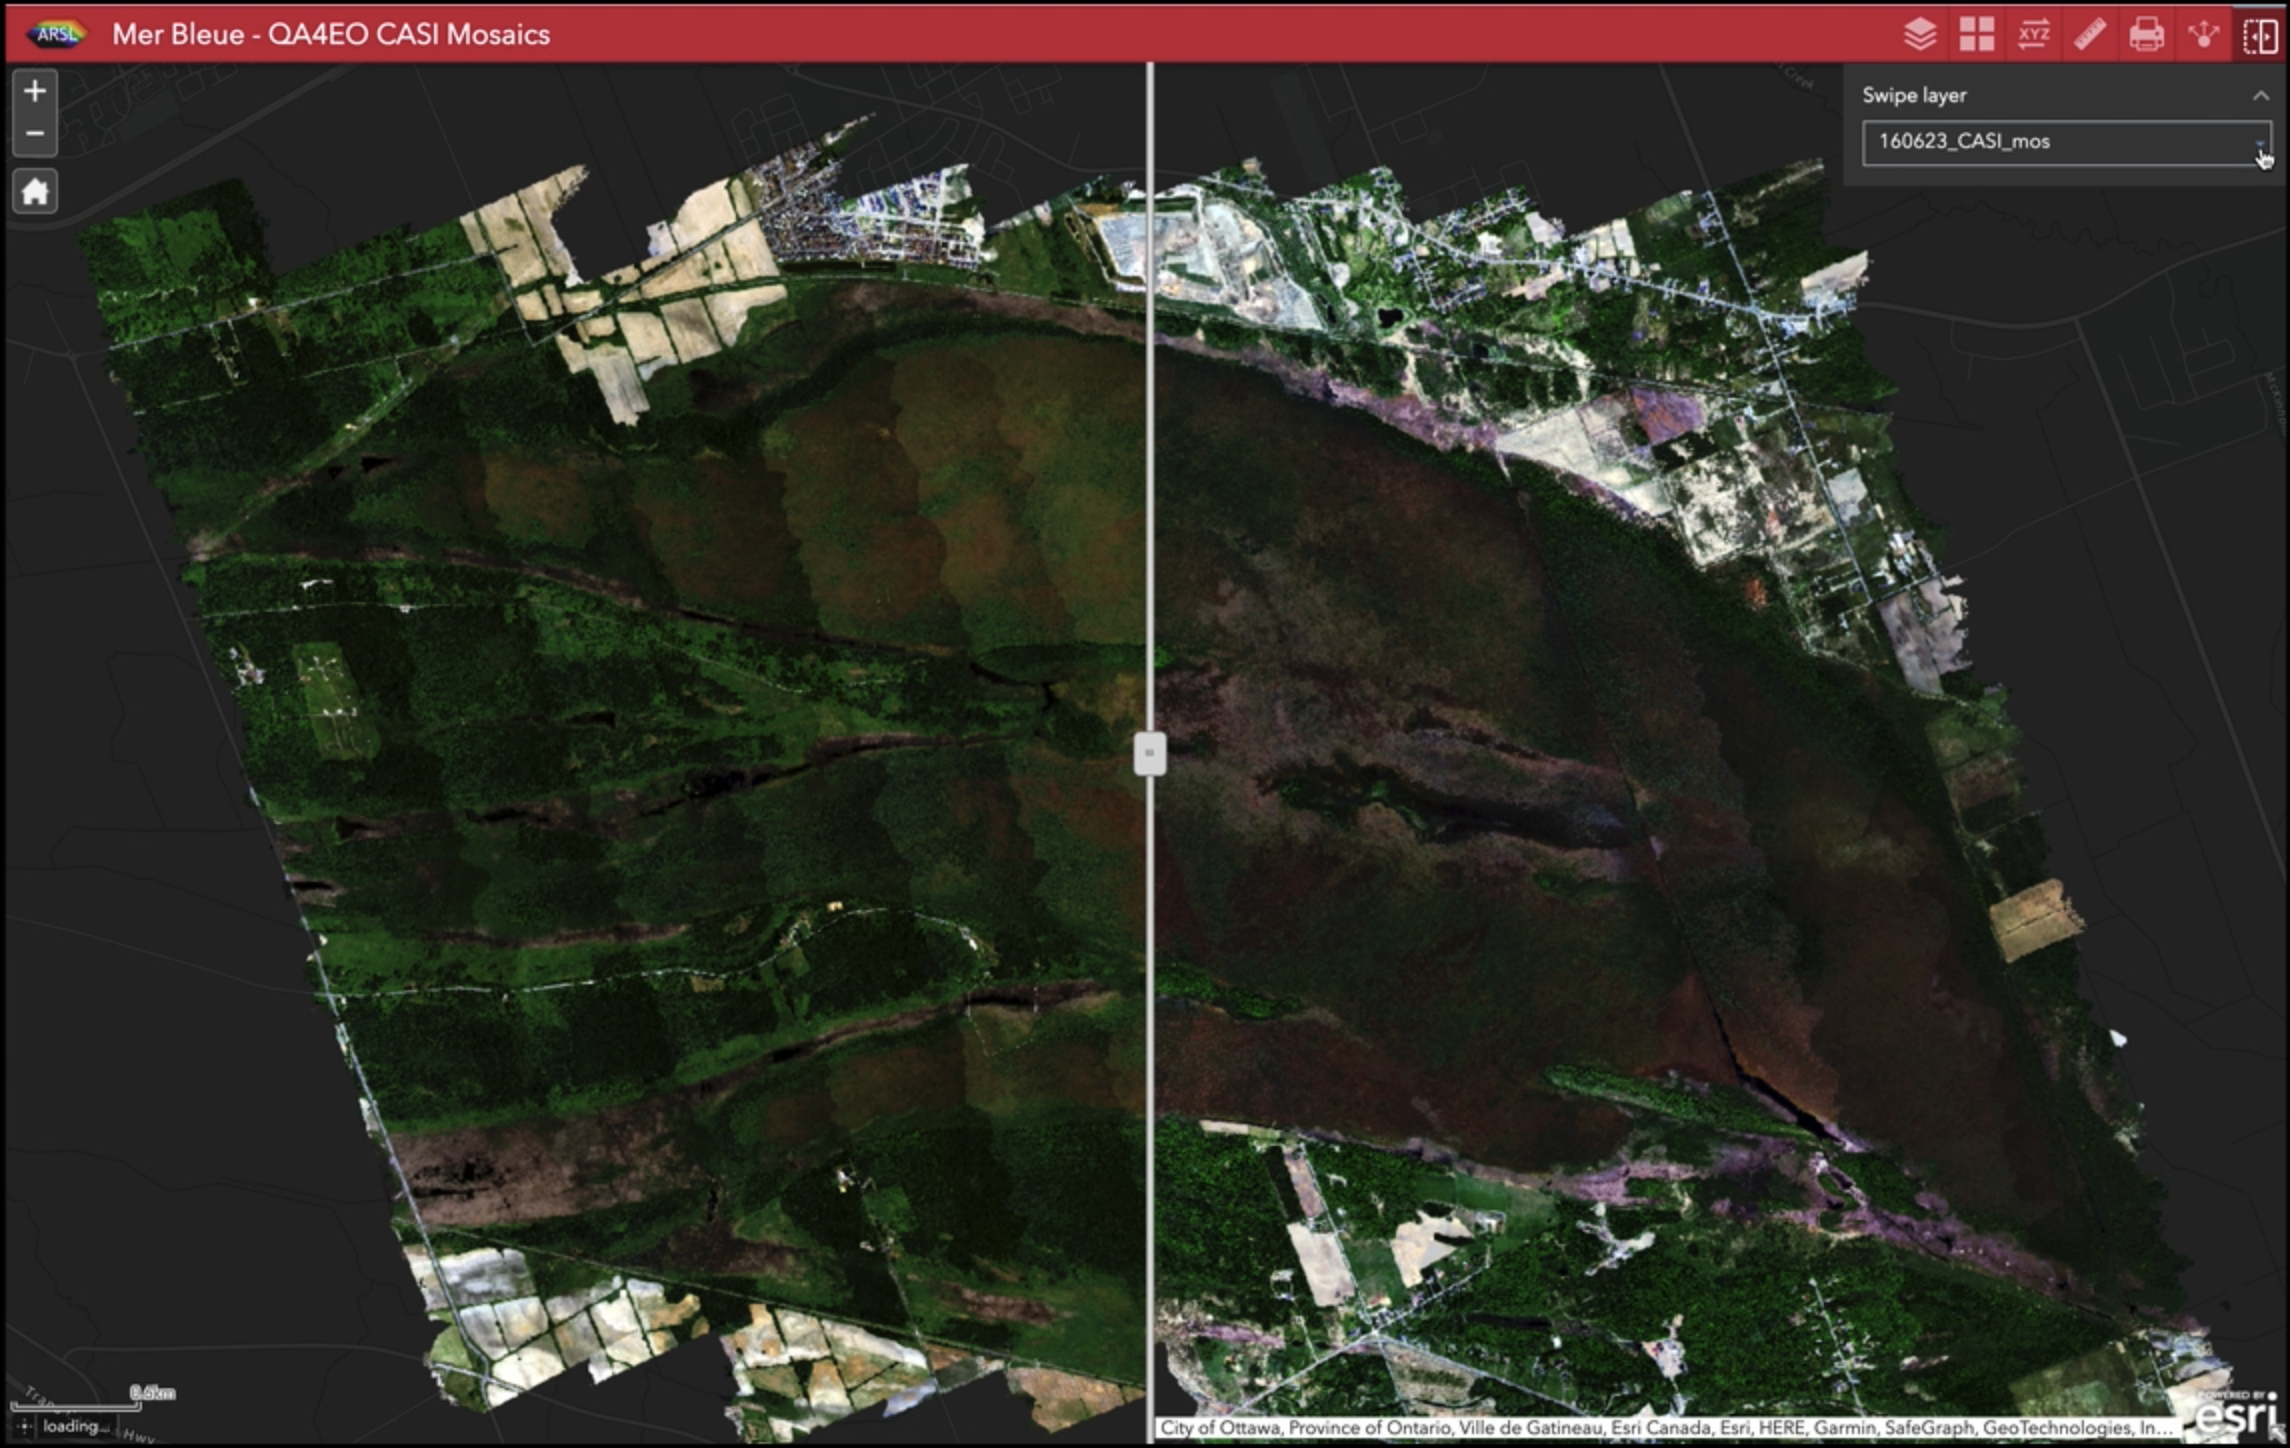Click the esri logo link
This screenshot has height=1448, width=2290.
pos(2236,1412)
